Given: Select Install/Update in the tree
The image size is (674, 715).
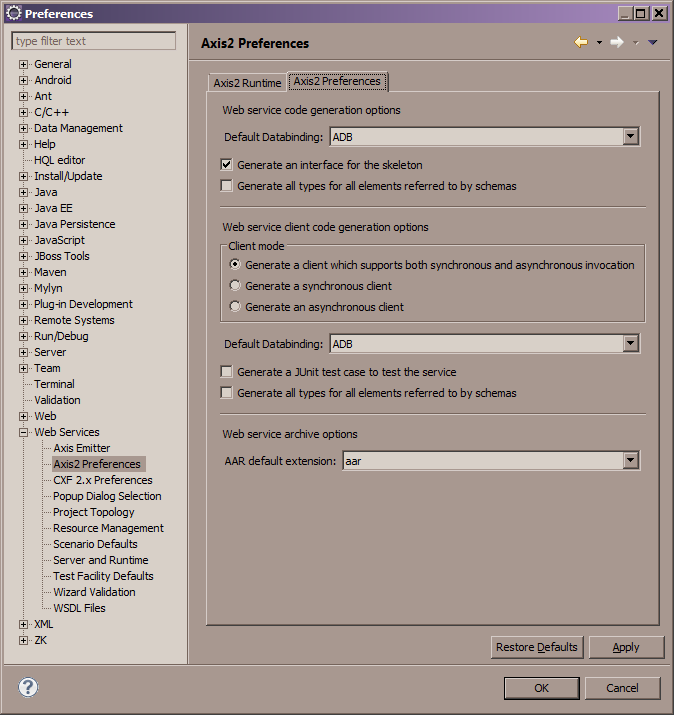Looking at the screenshot, I should 68,176.
